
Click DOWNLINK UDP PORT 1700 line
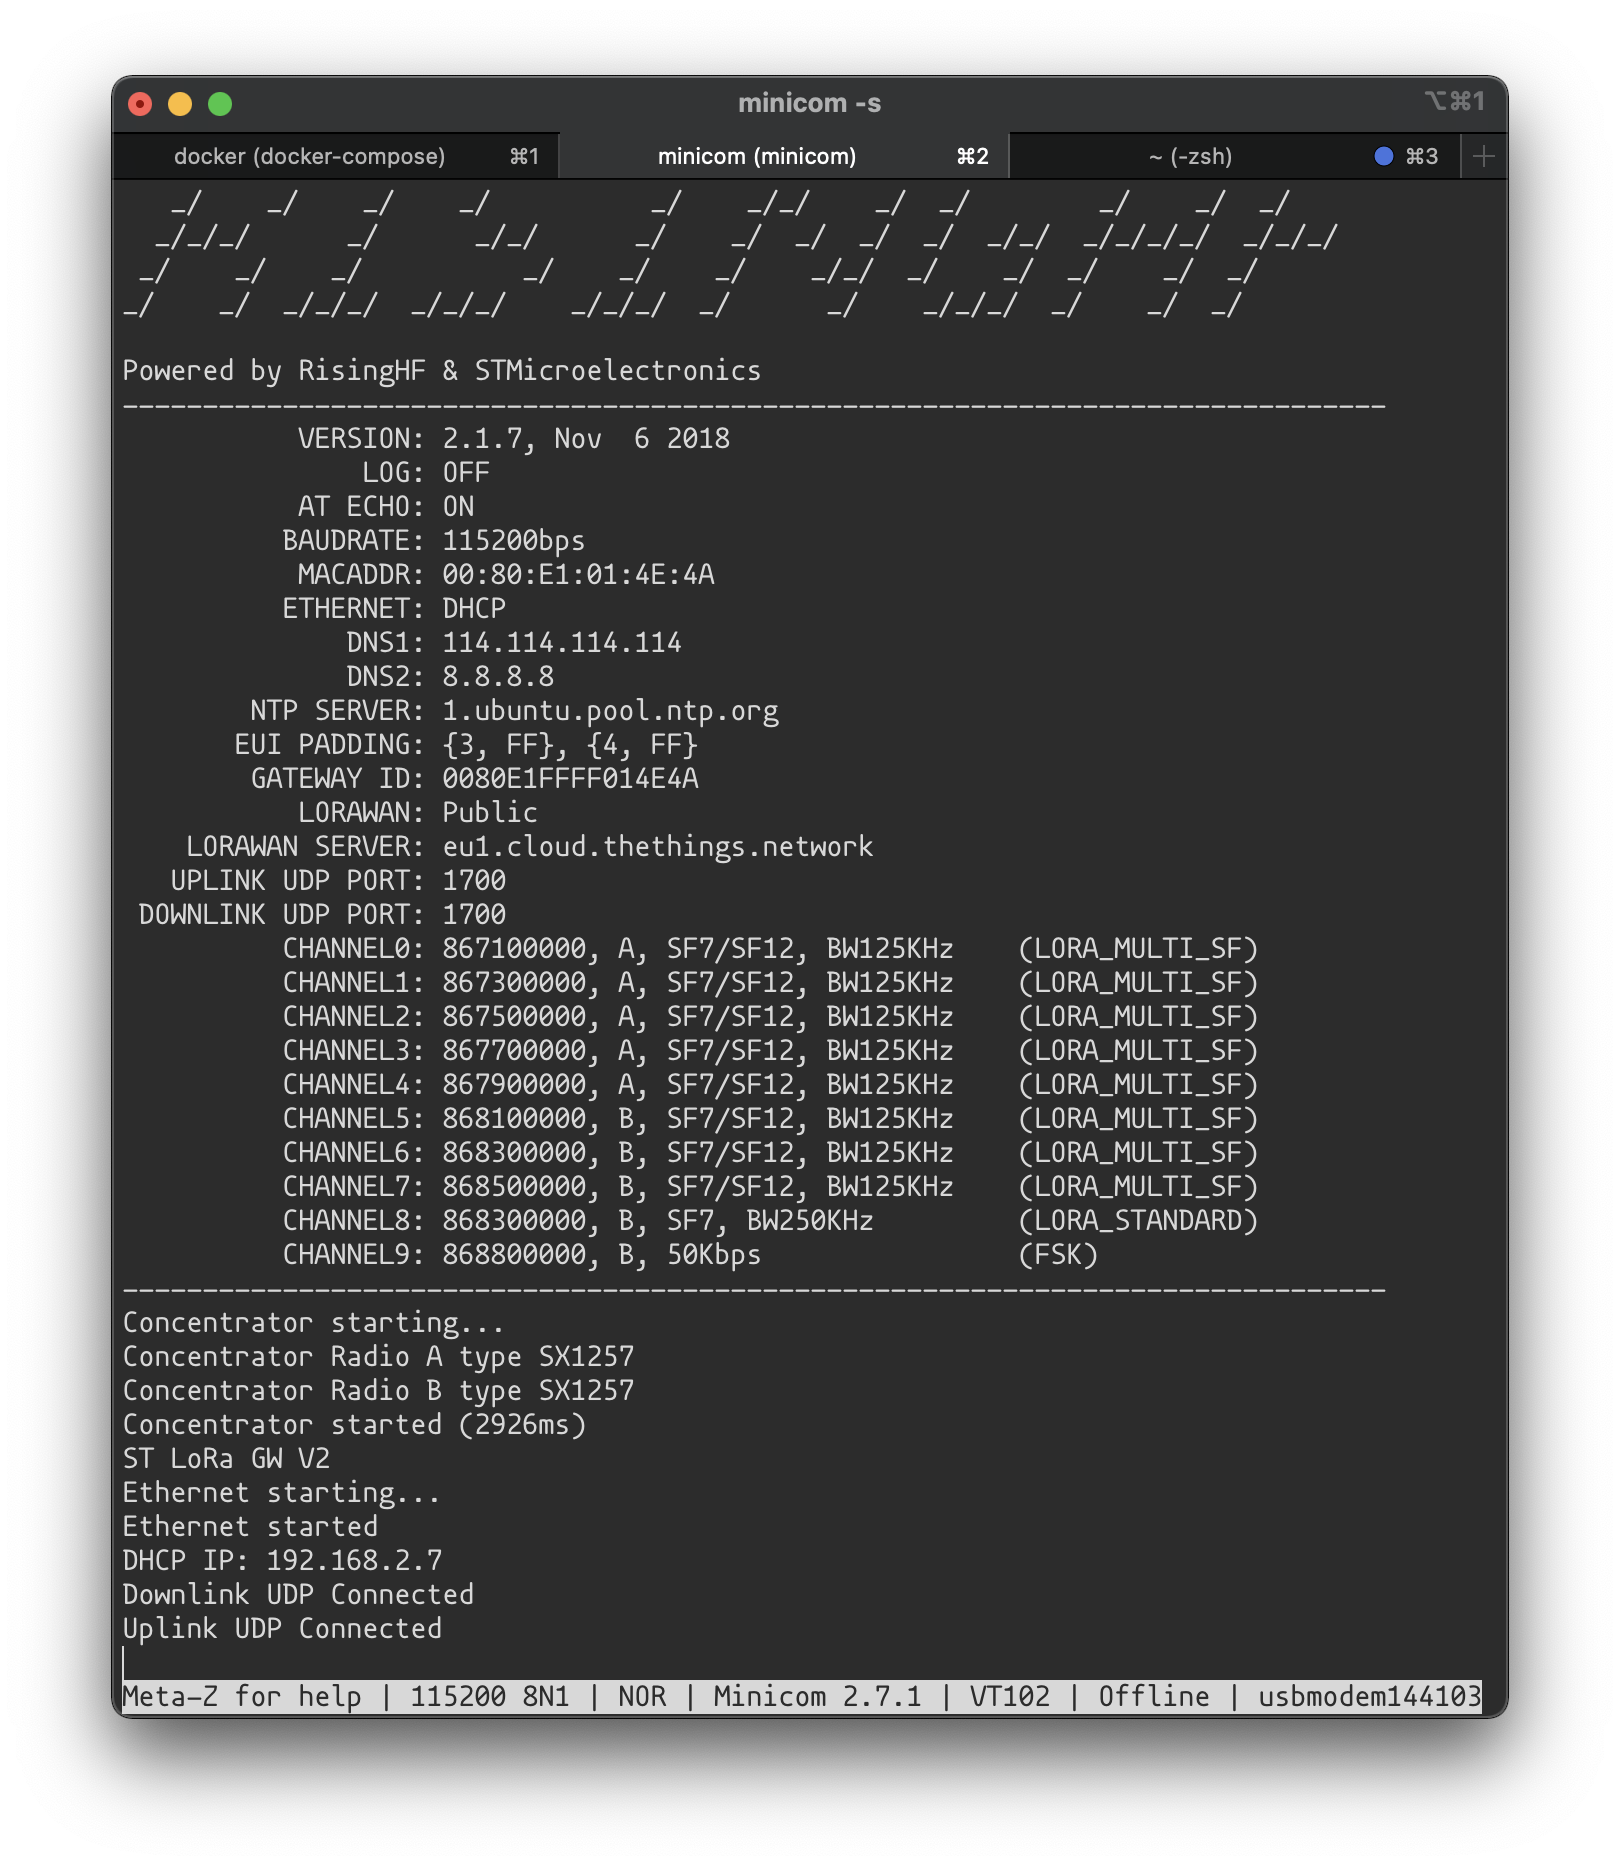click(322, 915)
